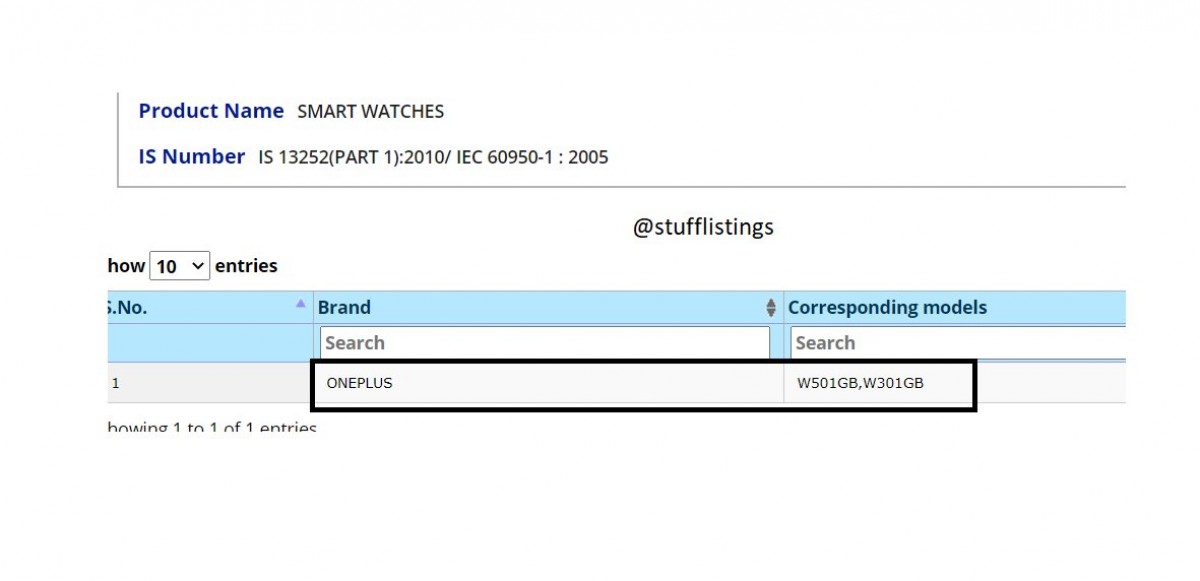Click the Brand search input field

click(x=545, y=343)
